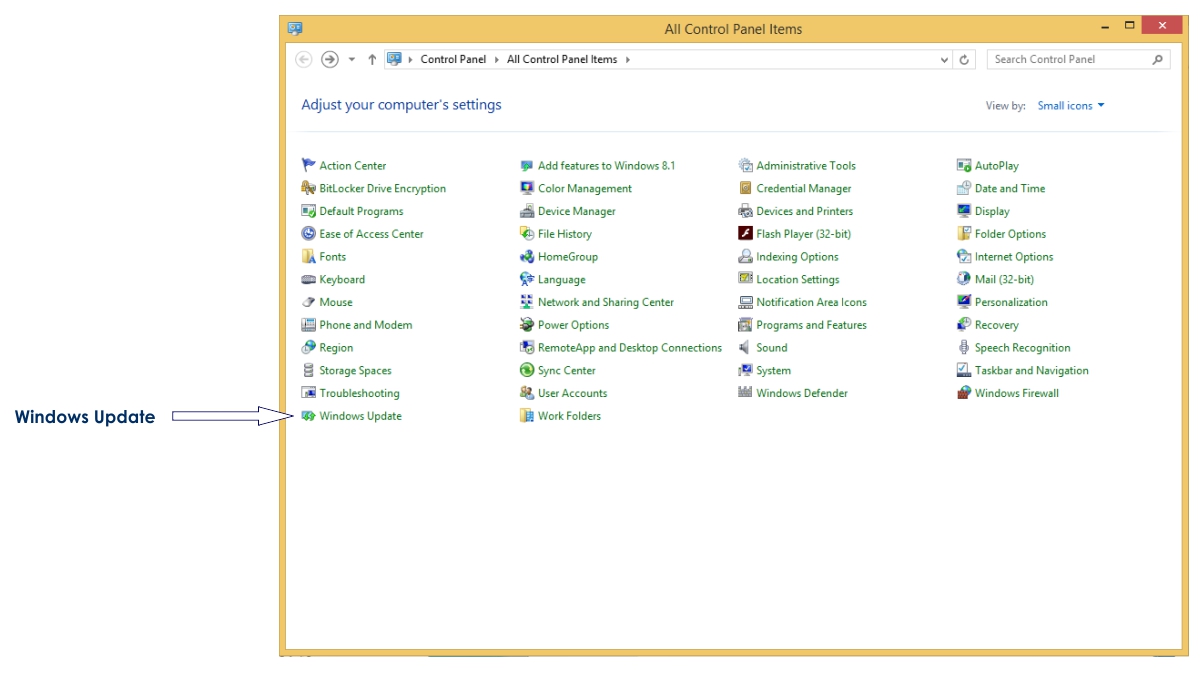Click the User Accounts icon
The height and width of the screenshot is (694, 1201).
[x=527, y=394]
